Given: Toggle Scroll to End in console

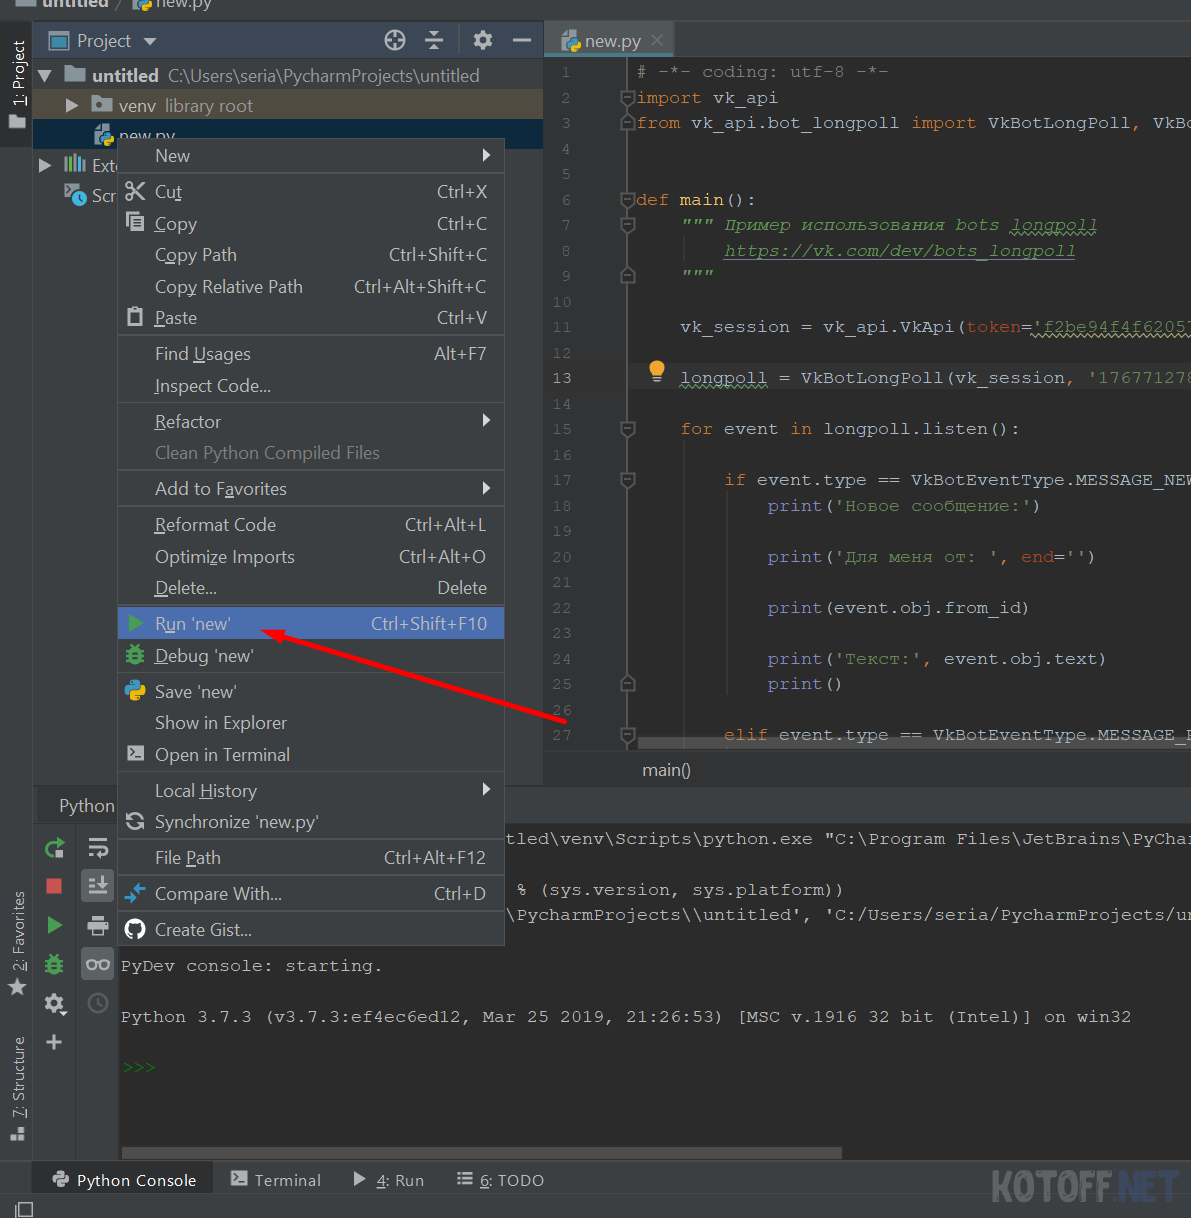Looking at the screenshot, I should click(98, 886).
